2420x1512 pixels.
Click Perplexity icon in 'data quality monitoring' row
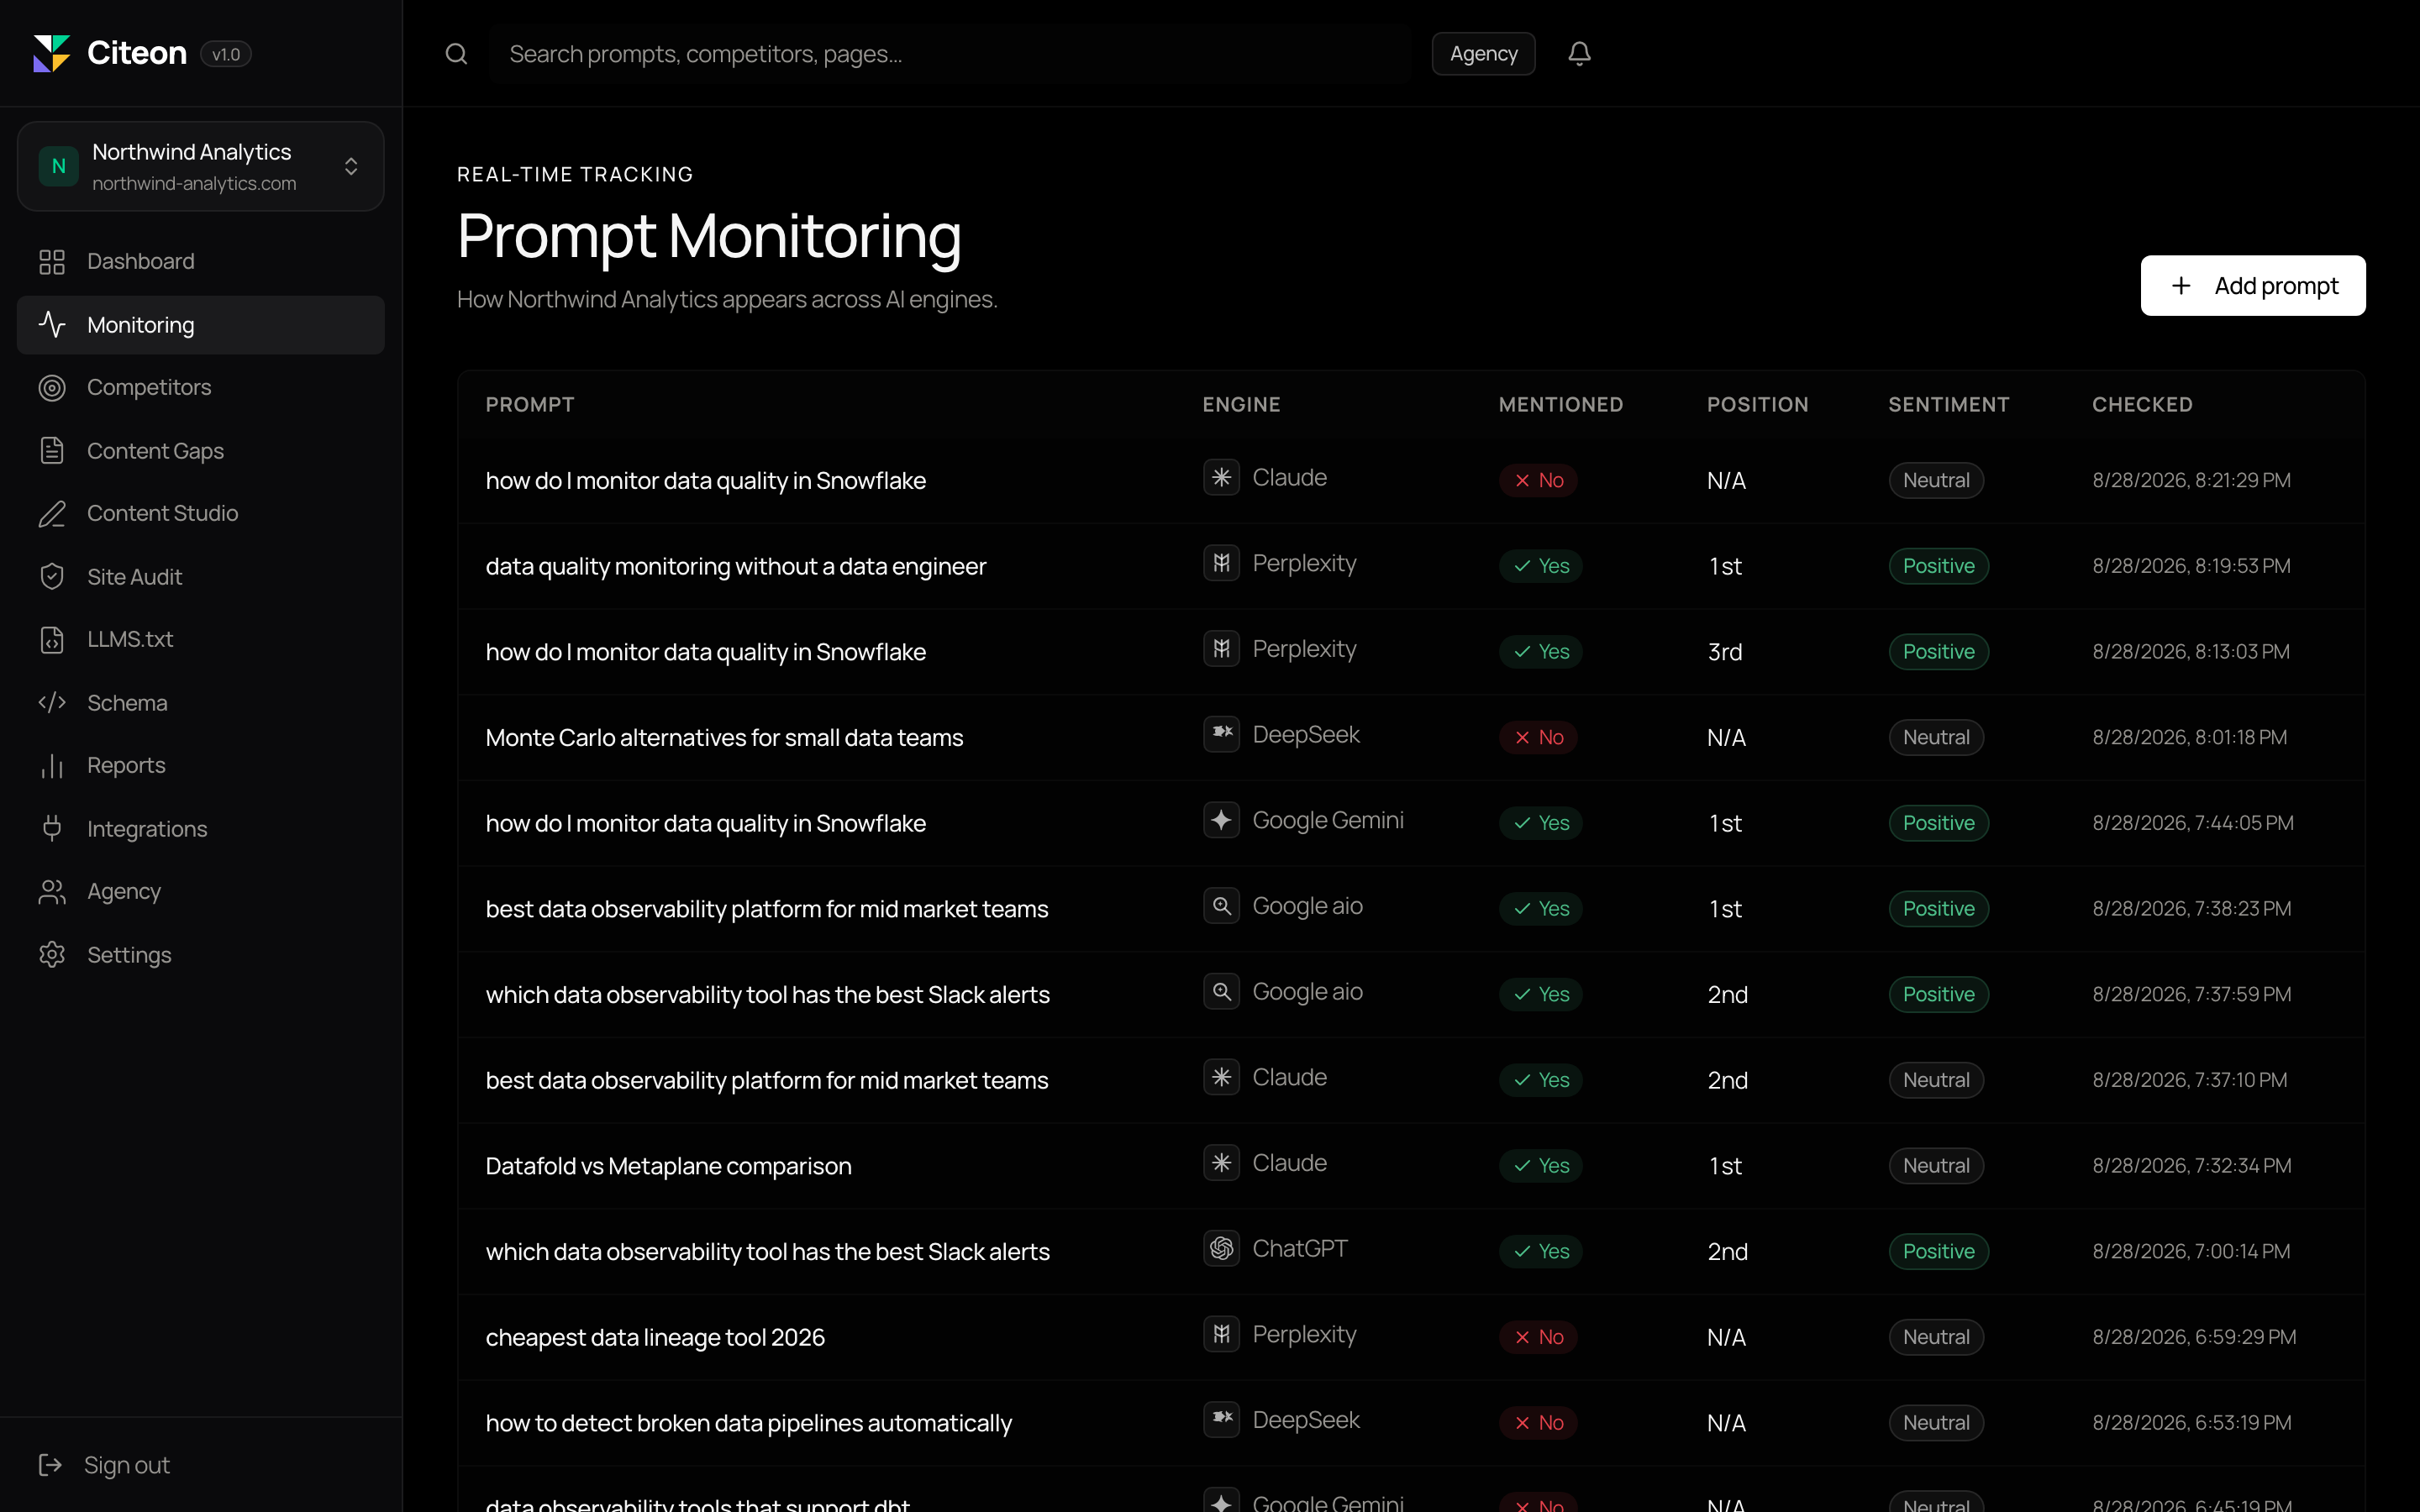[1221, 564]
